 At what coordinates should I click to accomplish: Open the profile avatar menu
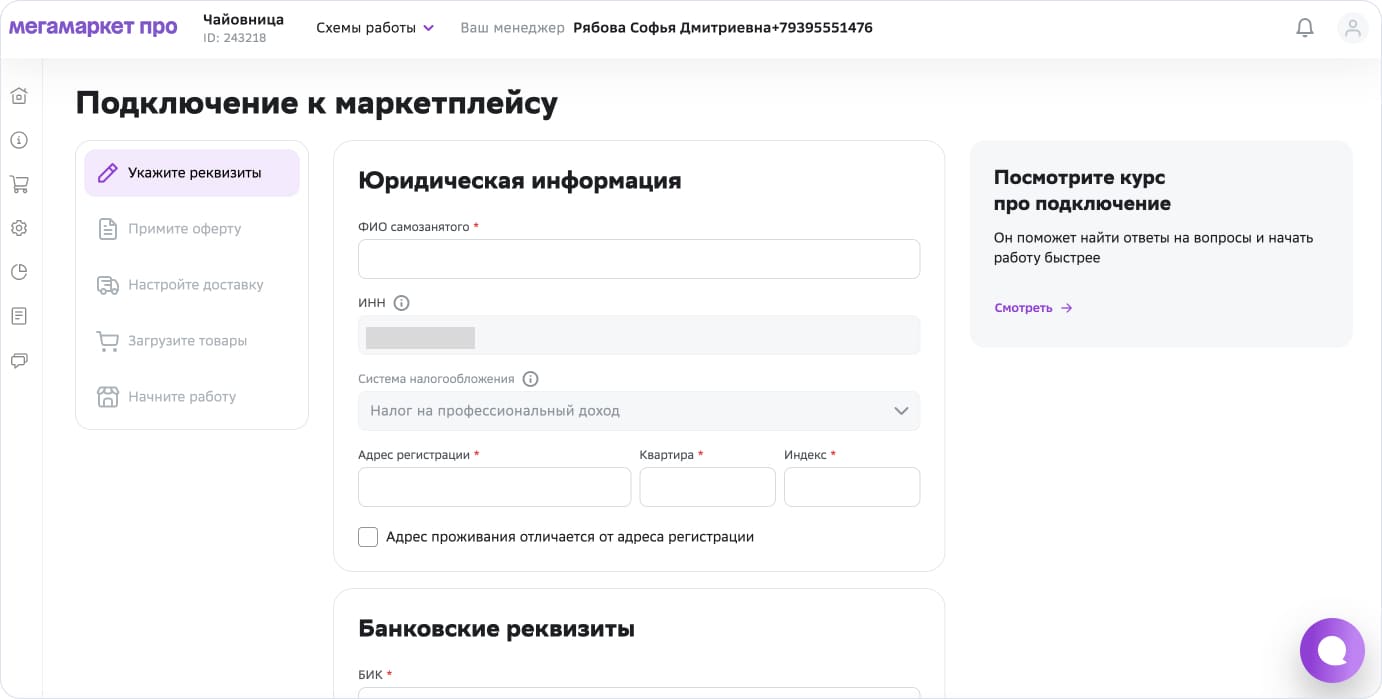1352,27
